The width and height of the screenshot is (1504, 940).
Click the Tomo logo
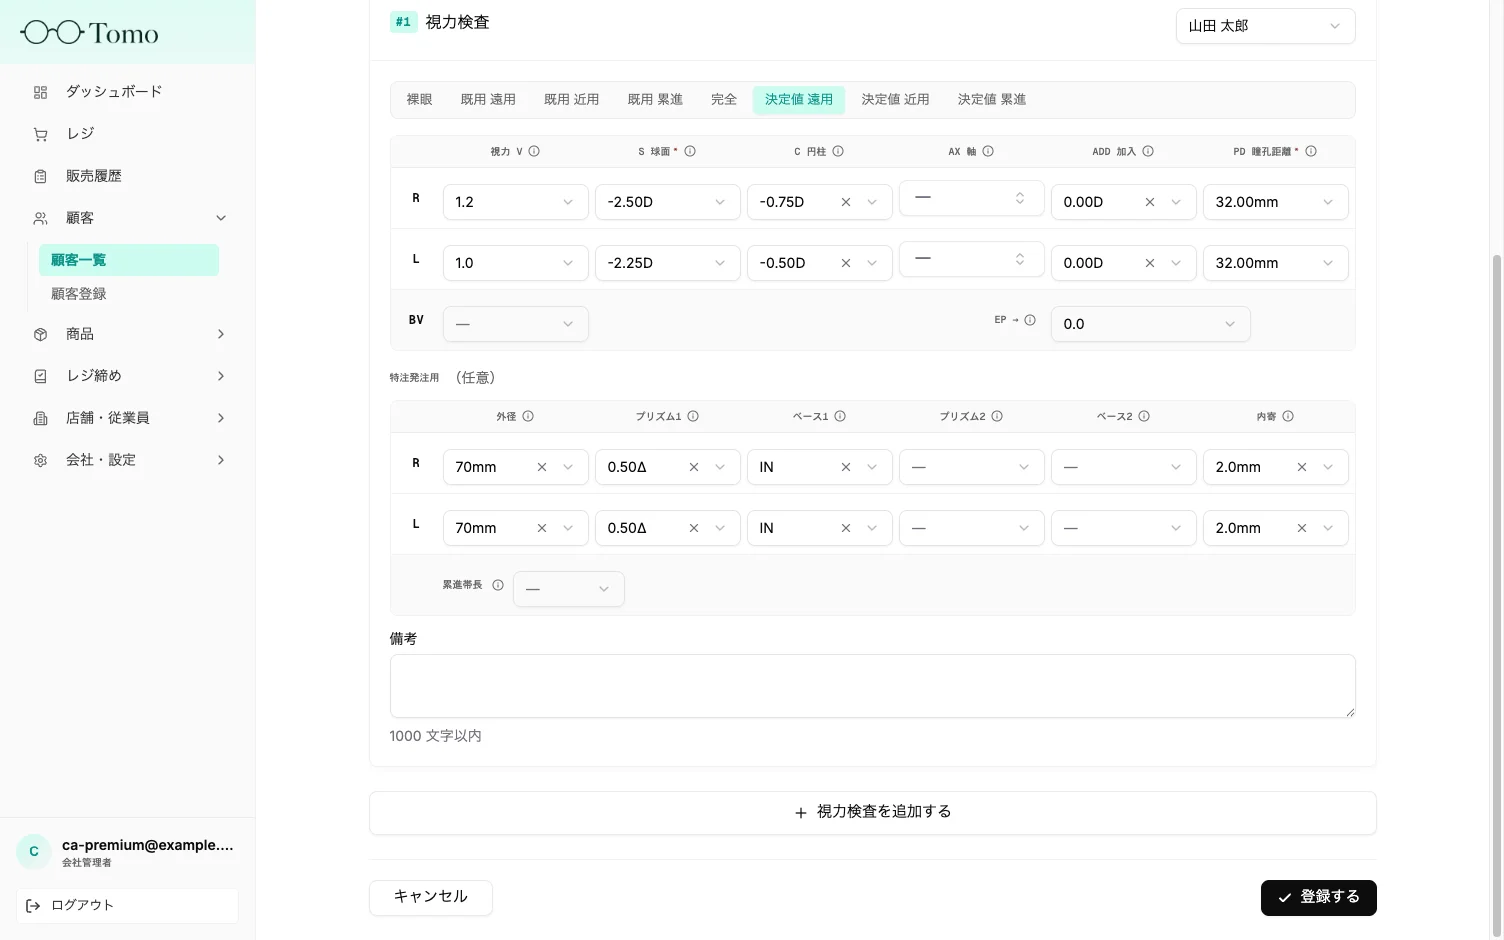point(89,33)
